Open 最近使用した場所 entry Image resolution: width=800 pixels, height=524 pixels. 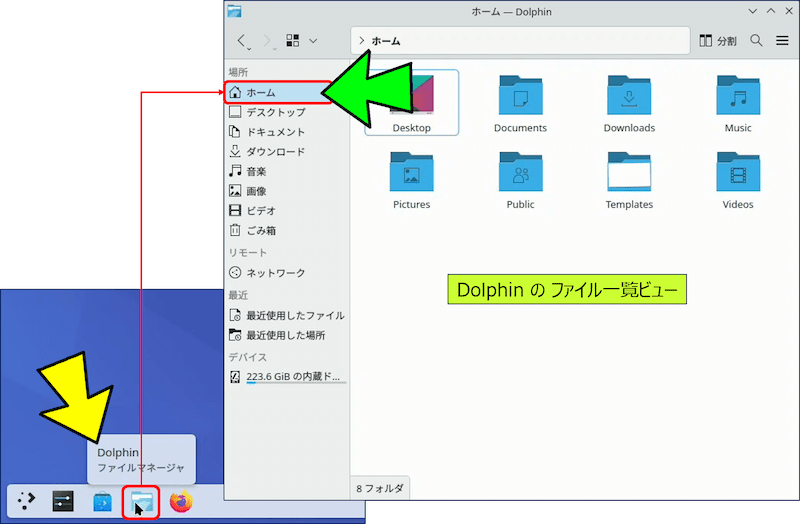(287, 335)
